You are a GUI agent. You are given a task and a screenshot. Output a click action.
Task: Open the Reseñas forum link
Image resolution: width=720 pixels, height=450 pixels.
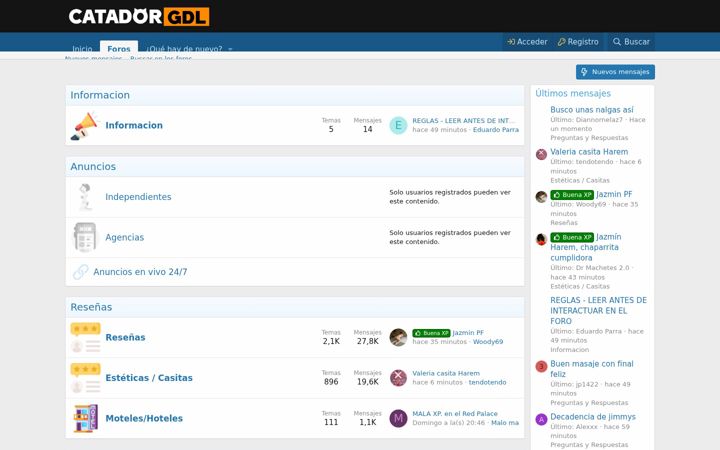(125, 338)
